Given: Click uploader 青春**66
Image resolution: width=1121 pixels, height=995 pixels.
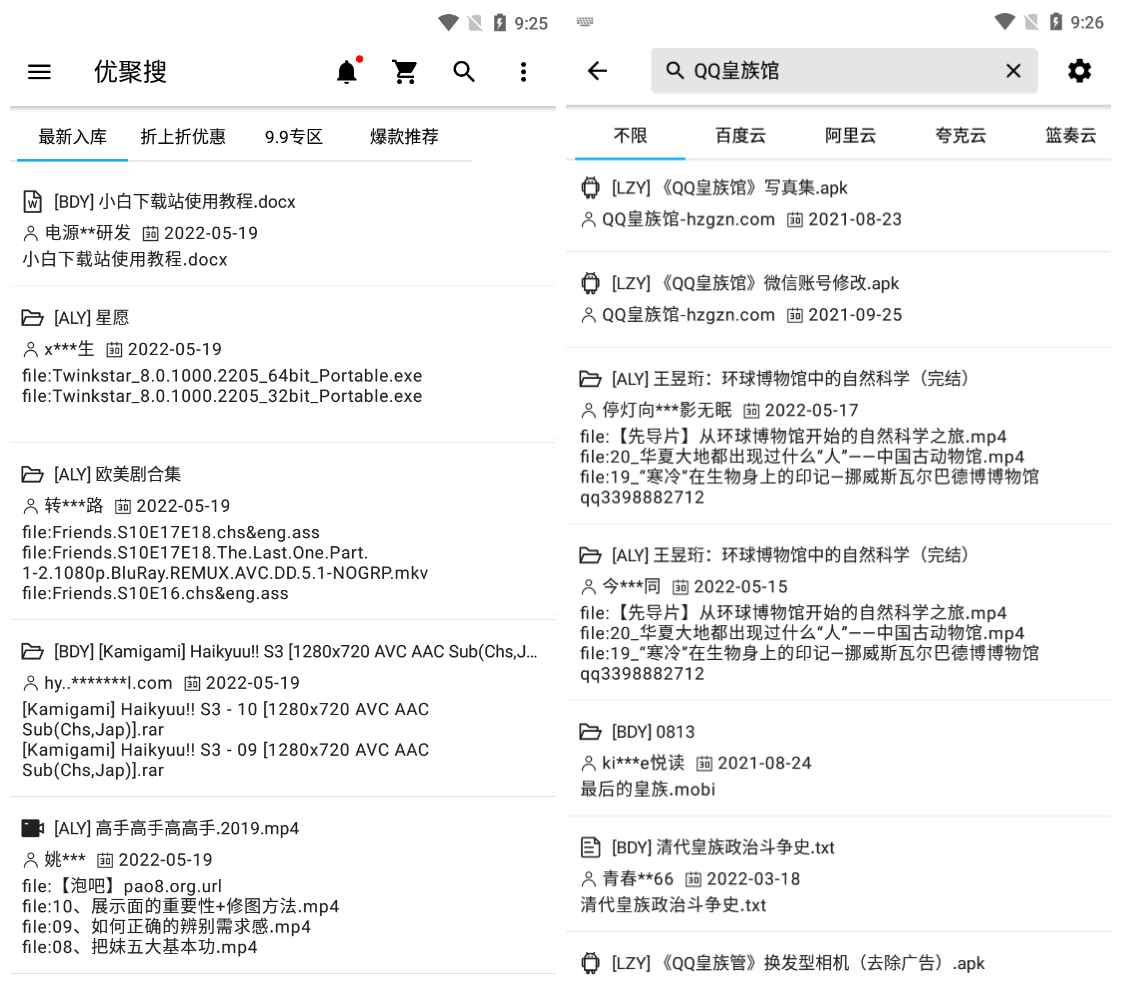Looking at the screenshot, I should [638, 878].
